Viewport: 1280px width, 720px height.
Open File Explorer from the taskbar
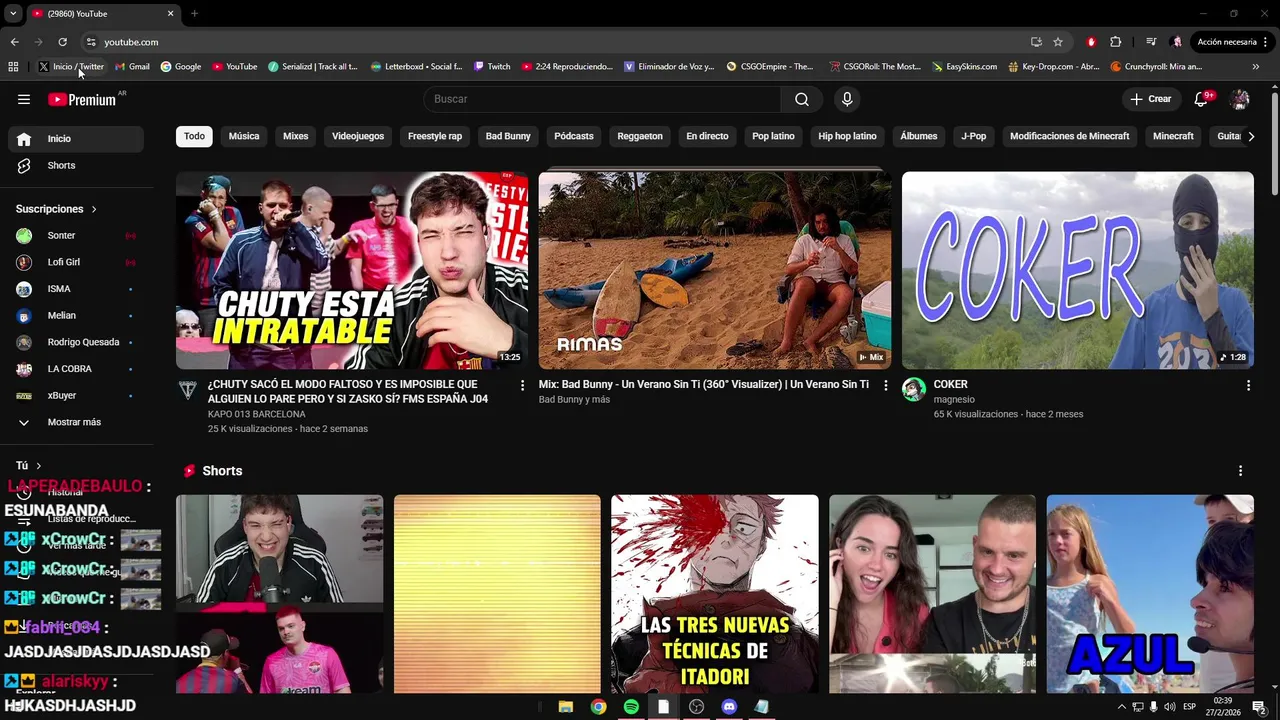(x=566, y=707)
